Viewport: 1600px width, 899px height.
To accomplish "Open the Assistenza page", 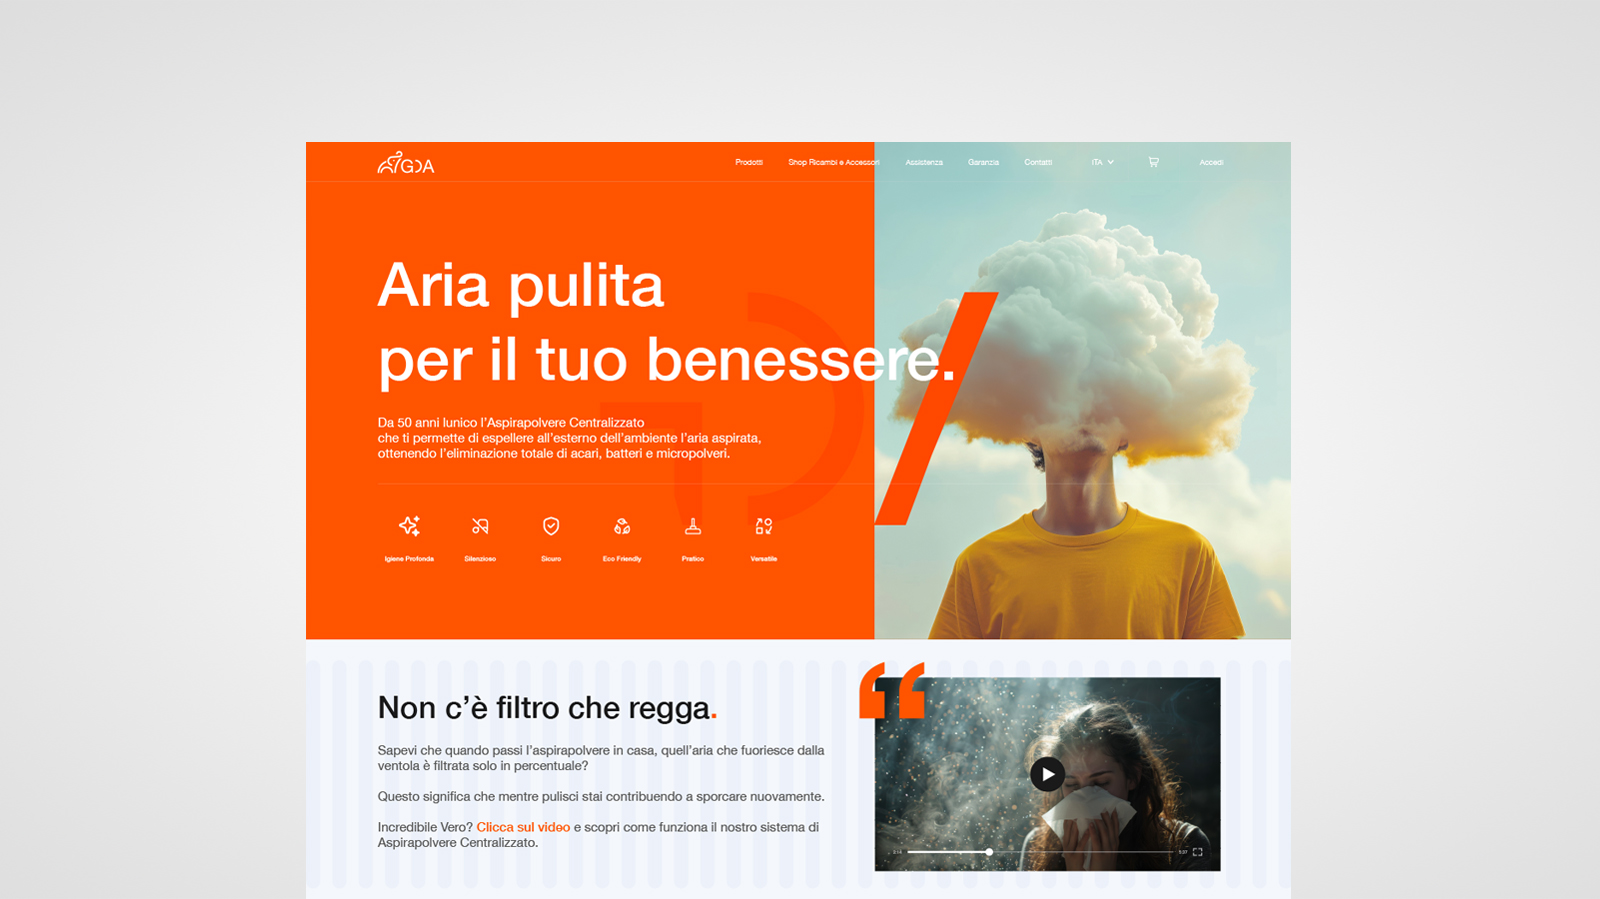I will click(x=924, y=162).
